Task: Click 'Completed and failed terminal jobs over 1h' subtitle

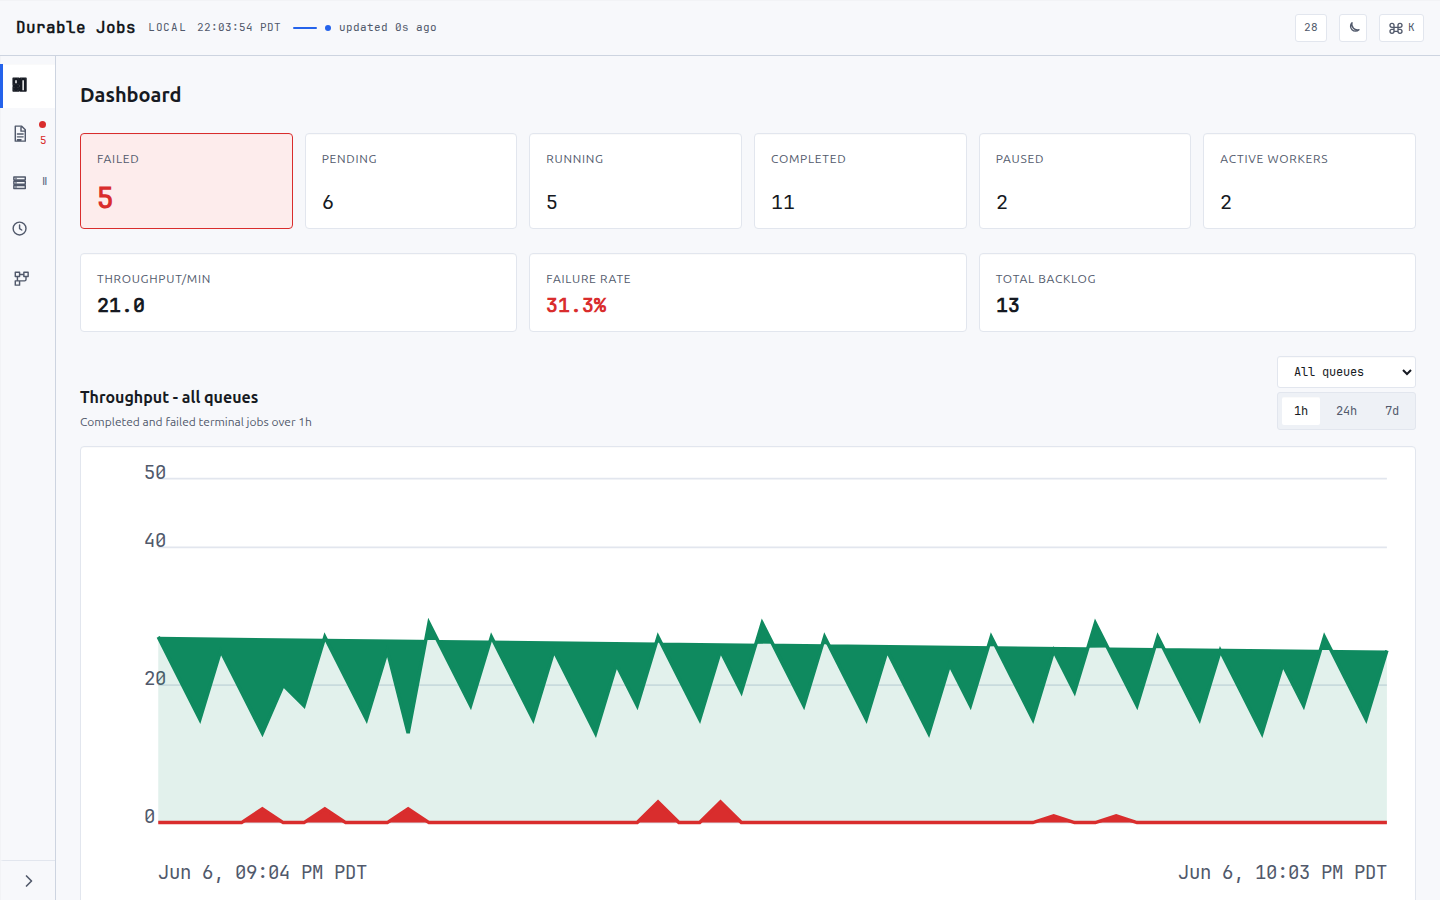Action: [196, 422]
